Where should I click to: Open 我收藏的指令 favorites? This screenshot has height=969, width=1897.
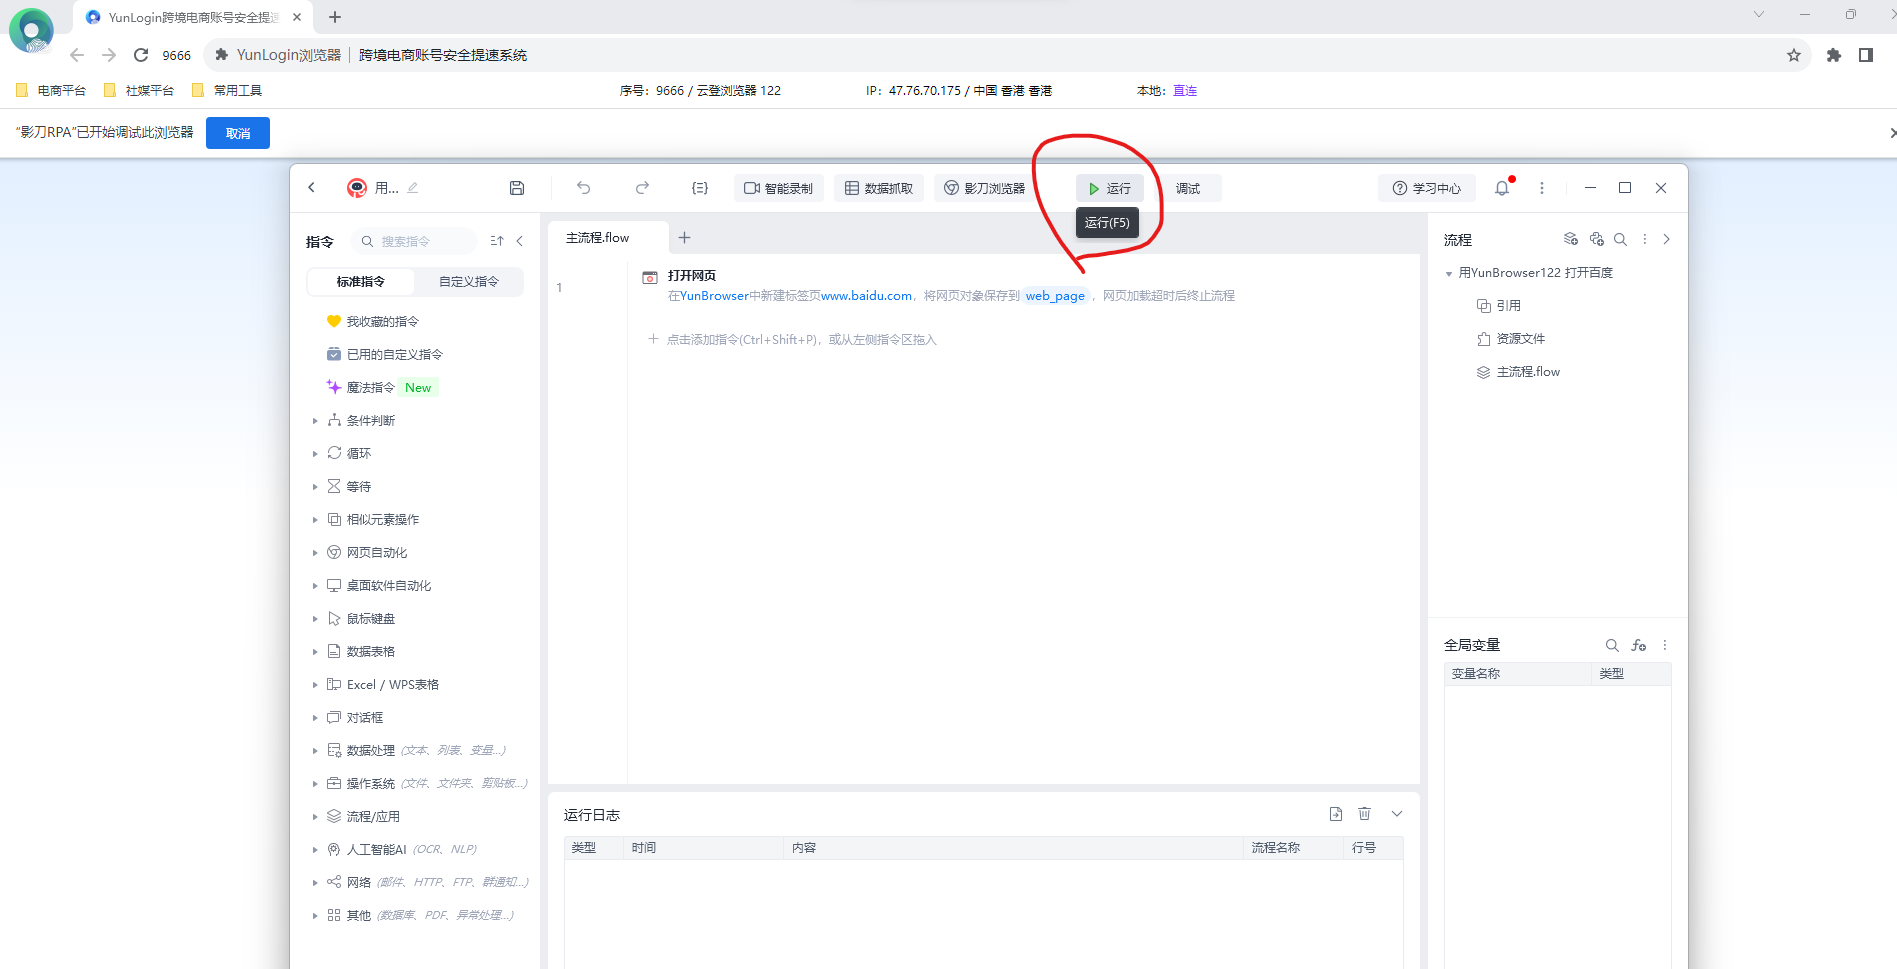click(374, 321)
